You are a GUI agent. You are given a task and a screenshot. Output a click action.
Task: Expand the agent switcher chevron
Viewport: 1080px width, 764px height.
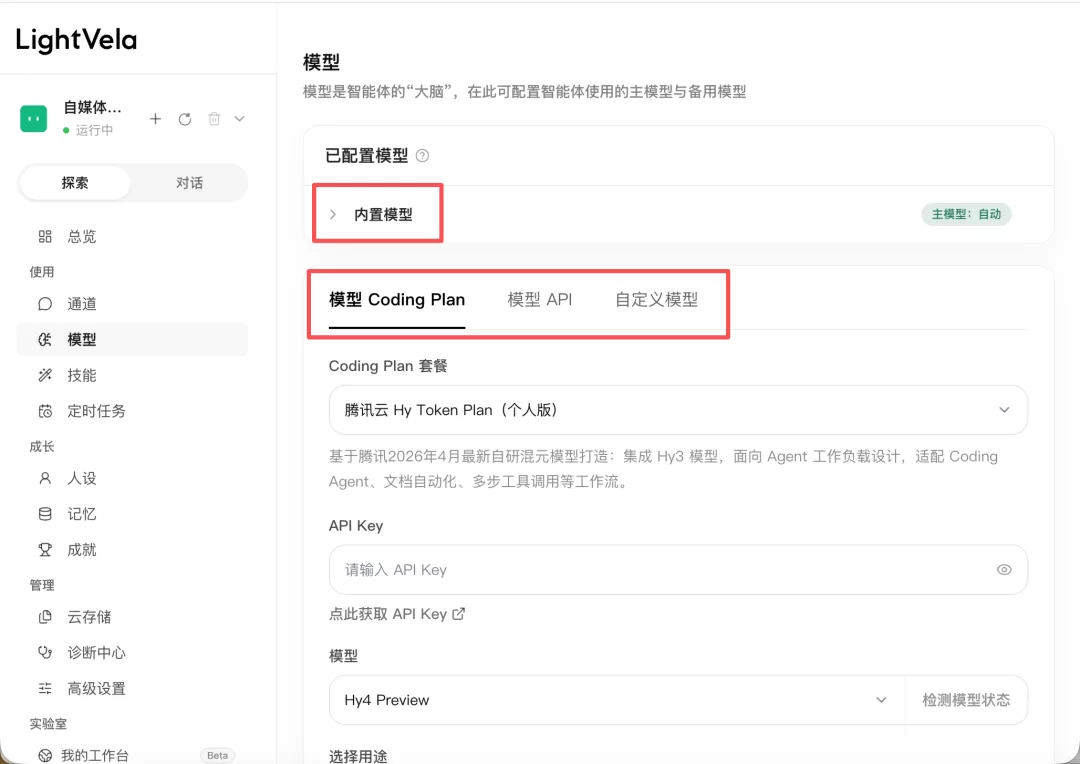point(239,118)
